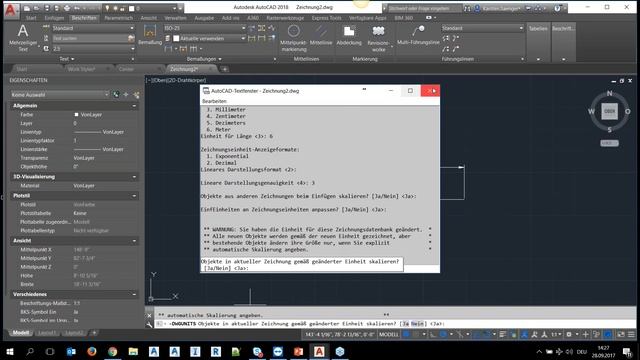
Task: Click the Ja option in command line
Action: 405,324
